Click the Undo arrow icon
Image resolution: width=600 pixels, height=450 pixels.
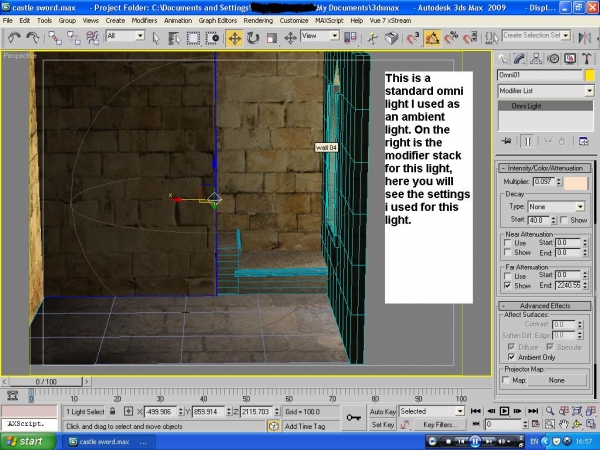(14, 38)
